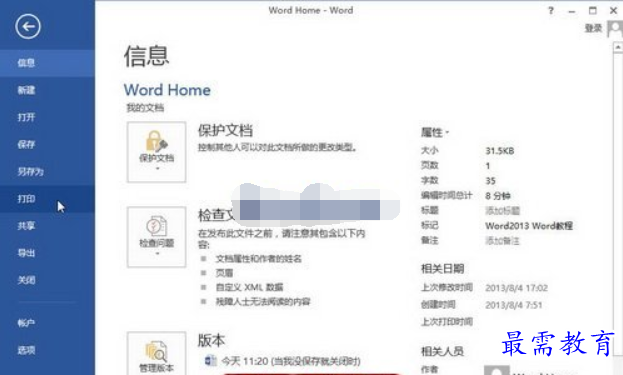Select 新建 in the backstage menu
The width and height of the screenshot is (623, 375).
tap(47, 90)
